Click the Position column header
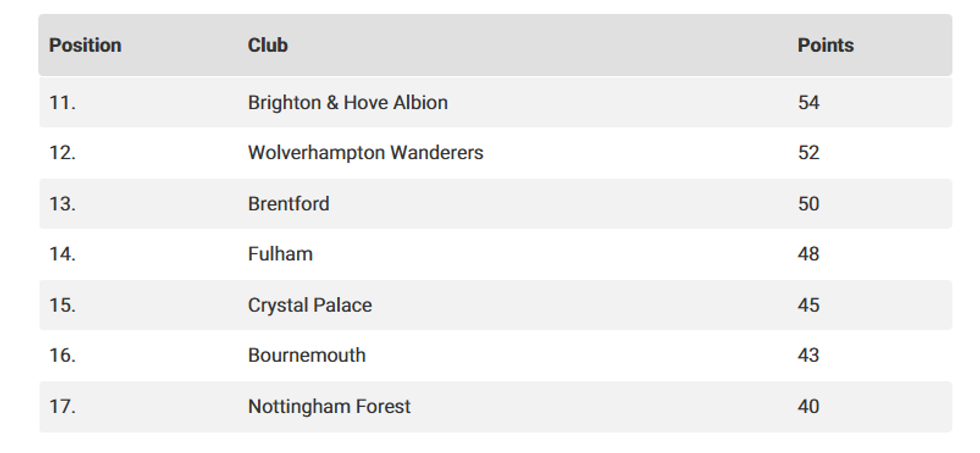 85,45
